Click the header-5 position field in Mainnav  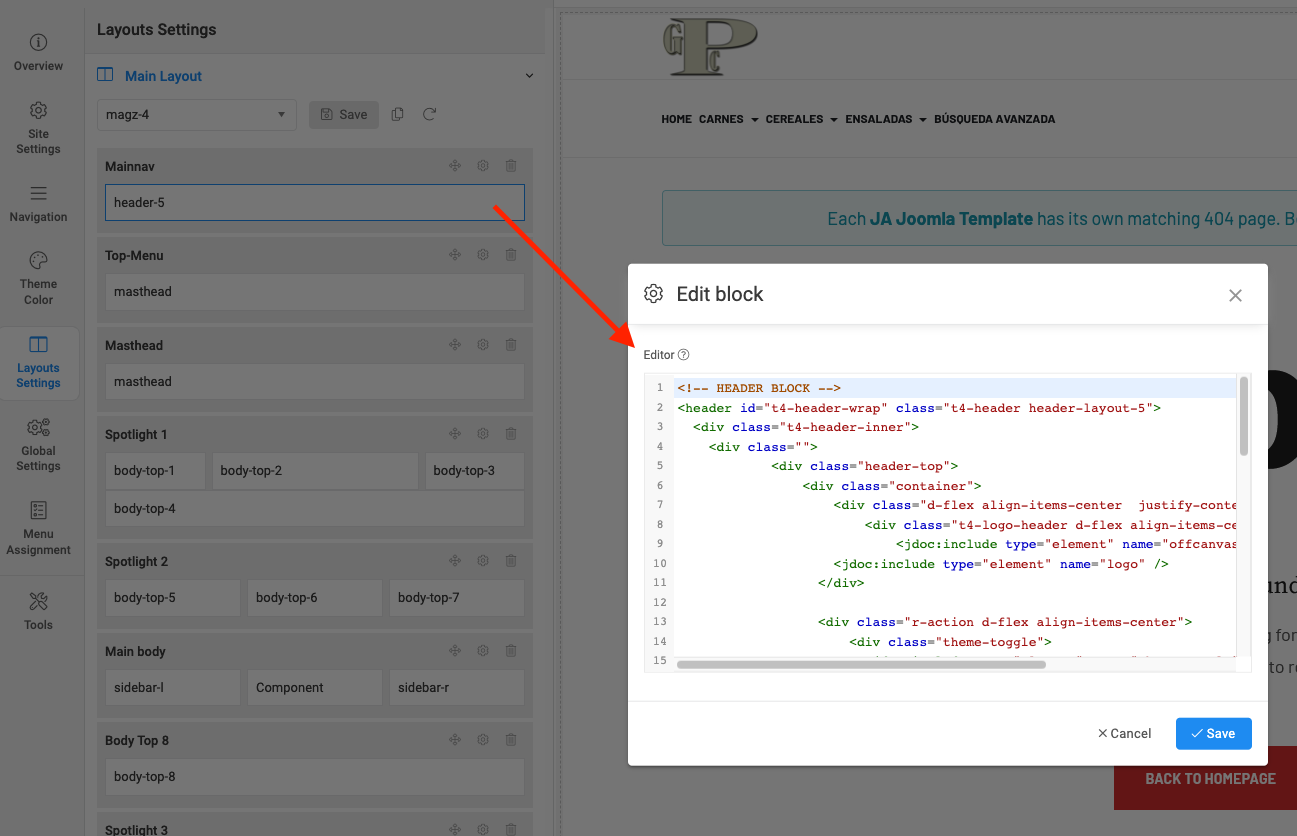(314, 202)
